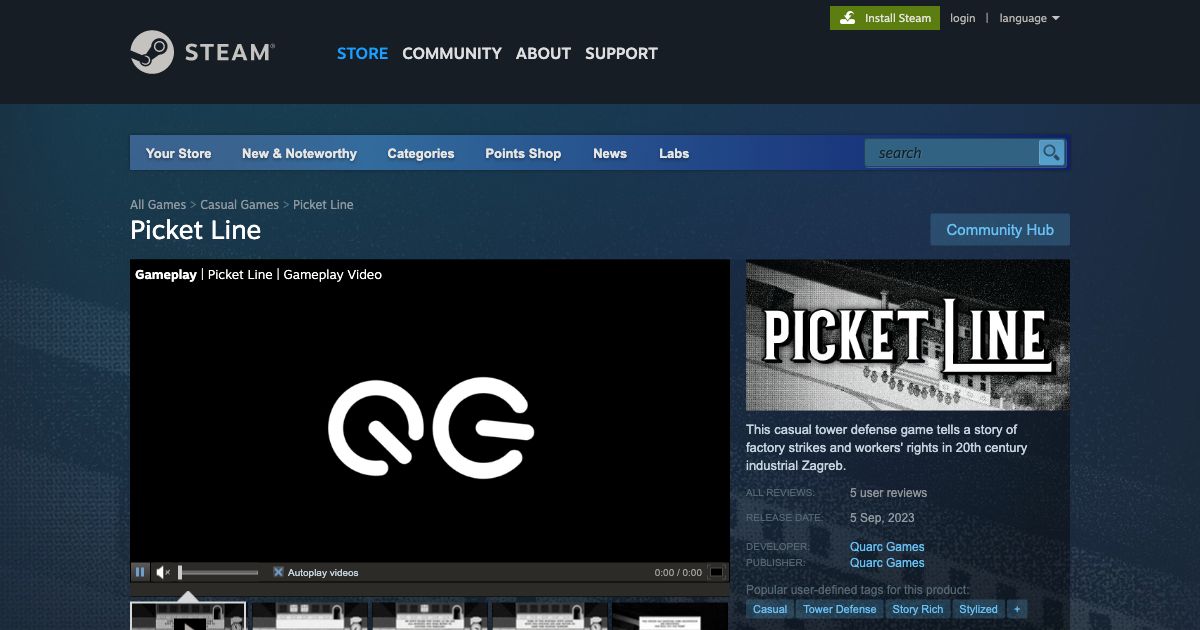Click the Points Shop navigation item
The height and width of the screenshot is (630, 1200).
point(522,153)
